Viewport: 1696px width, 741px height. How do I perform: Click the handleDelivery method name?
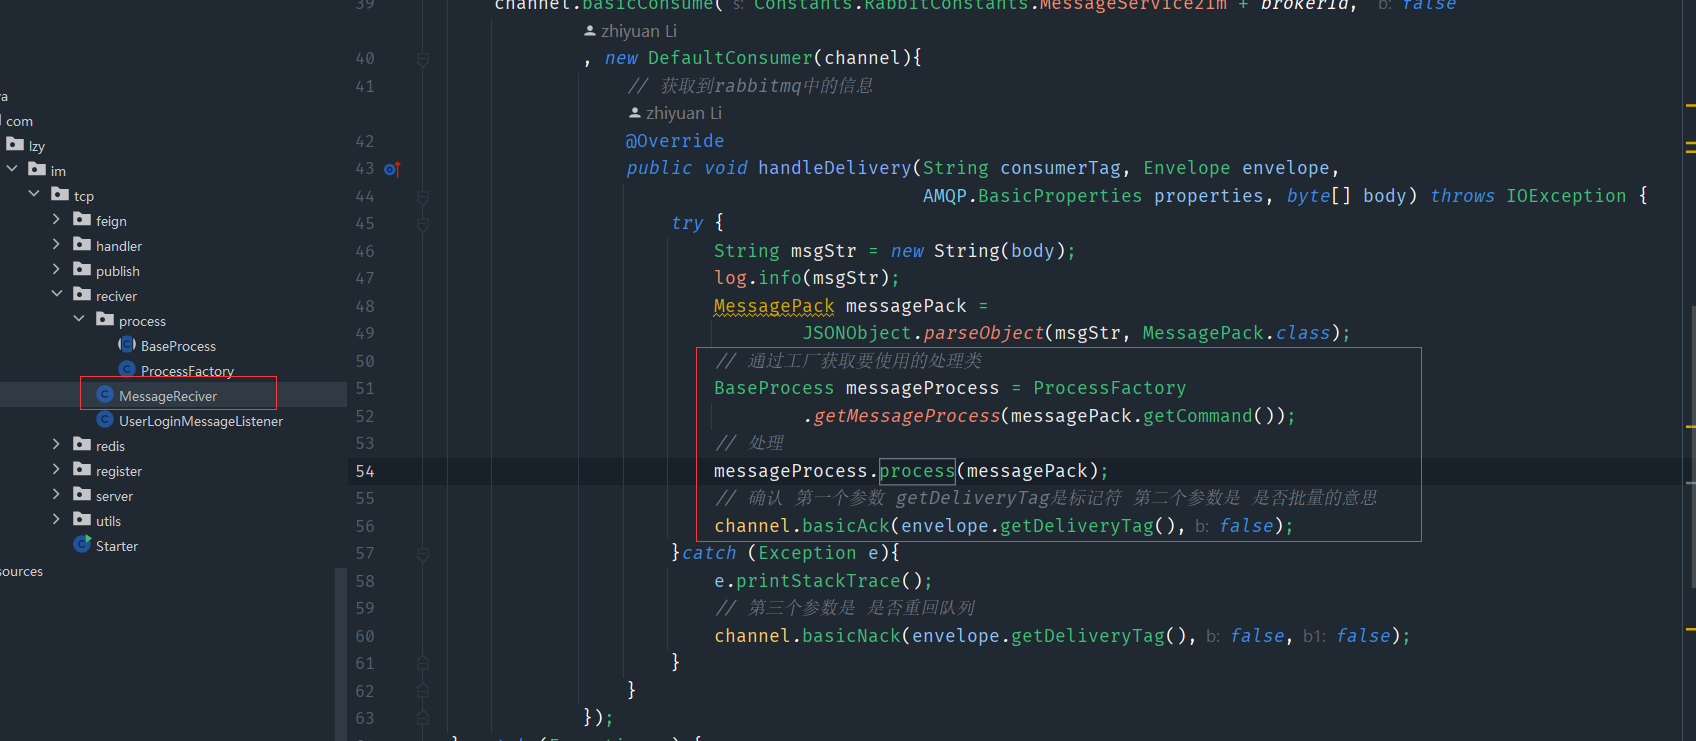pyautogui.click(x=834, y=168)
